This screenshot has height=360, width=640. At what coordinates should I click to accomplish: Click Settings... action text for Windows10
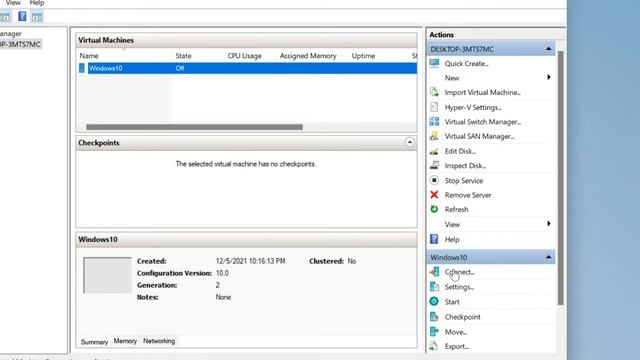[459, 287]
